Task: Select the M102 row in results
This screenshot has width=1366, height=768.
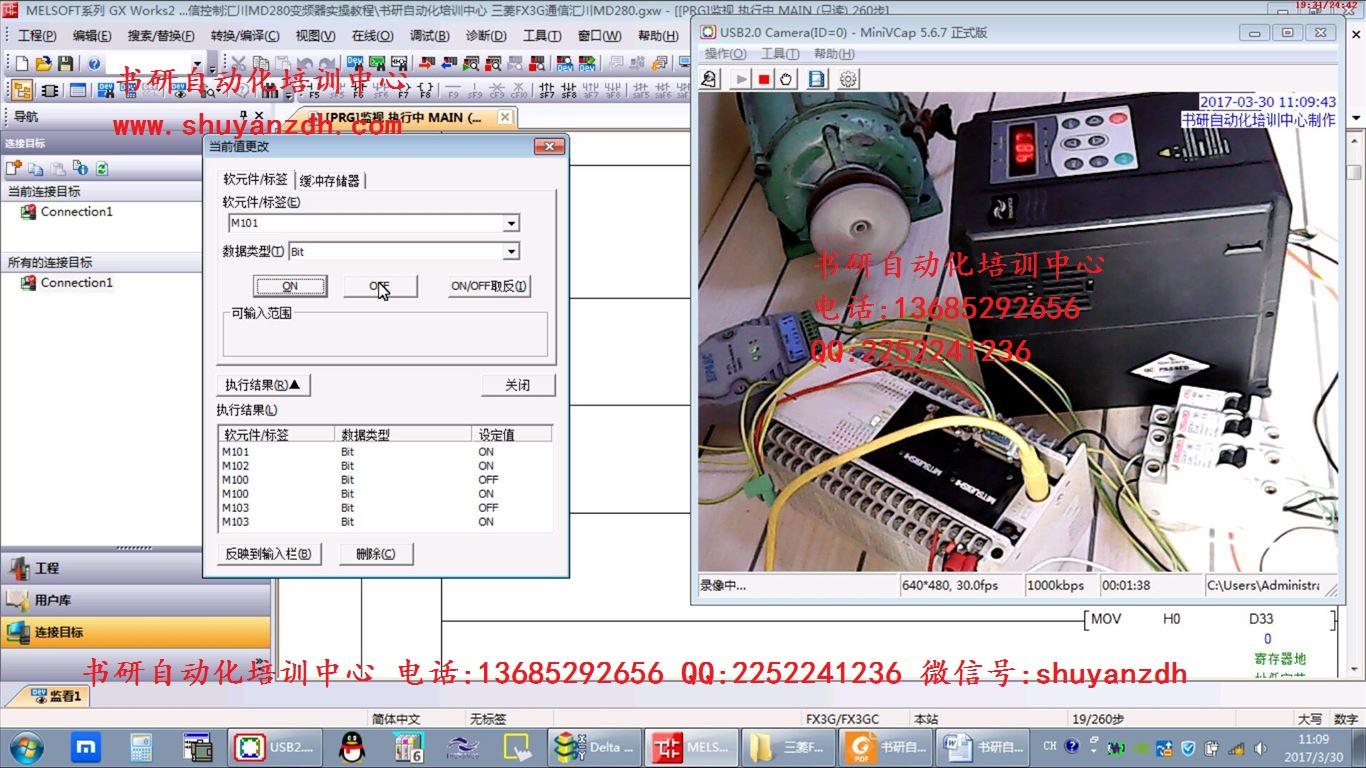Action: tap(385, 466)
